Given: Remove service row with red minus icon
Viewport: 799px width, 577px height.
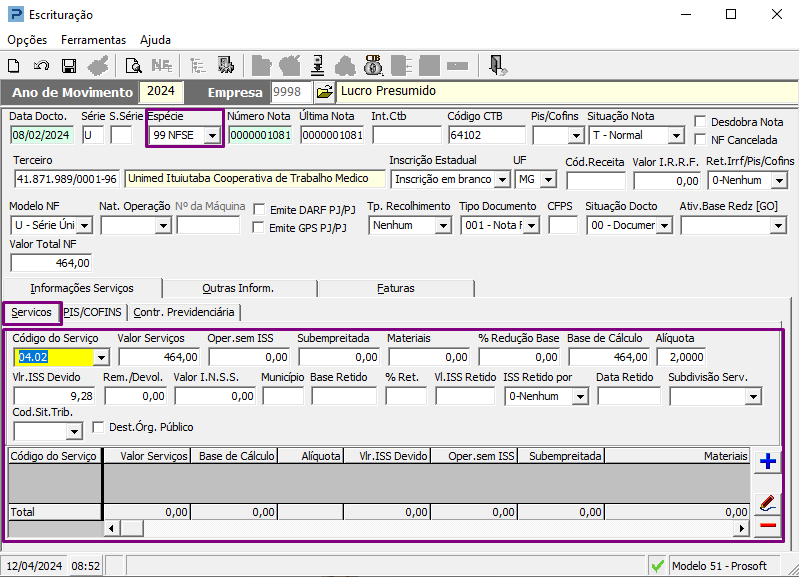Looking at the screenshot, I should pos(768,526).
